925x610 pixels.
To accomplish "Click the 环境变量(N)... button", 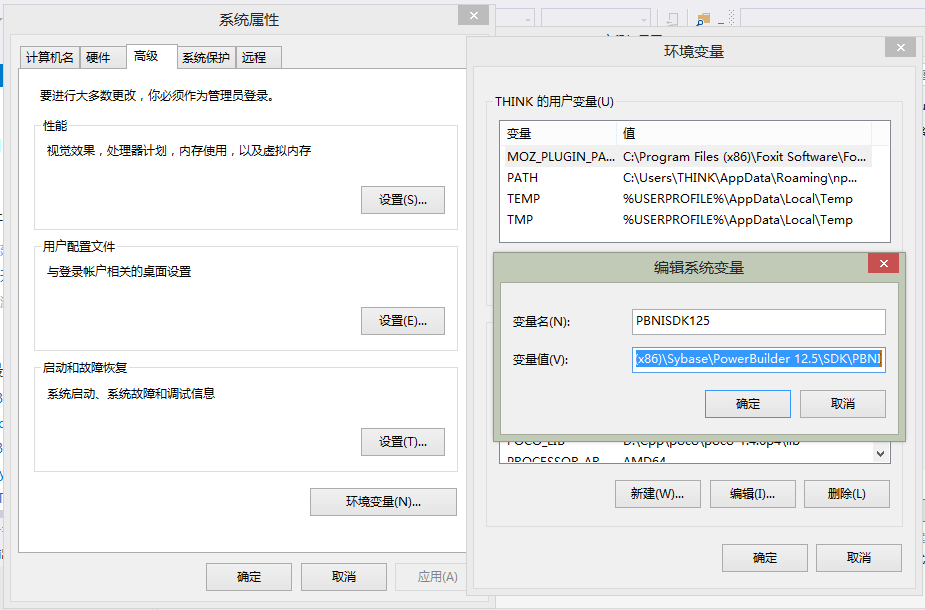I will pyautogui.click(x=383, y=501).
